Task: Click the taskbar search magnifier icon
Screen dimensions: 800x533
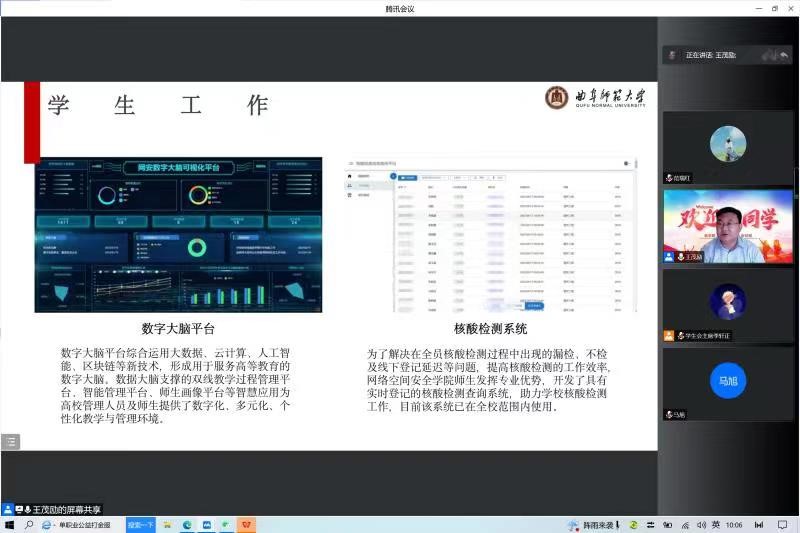Action: coord(29,525)
